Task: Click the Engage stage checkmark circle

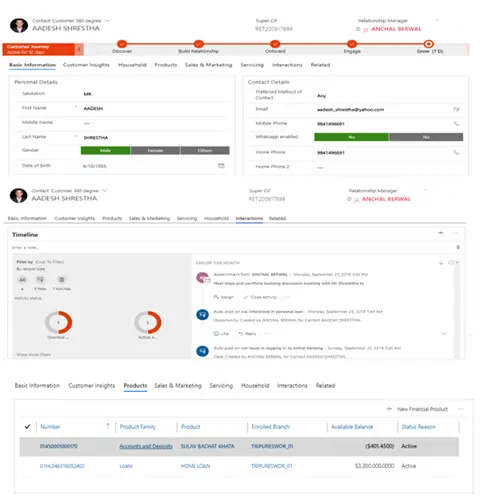Action: coord(352,44)
